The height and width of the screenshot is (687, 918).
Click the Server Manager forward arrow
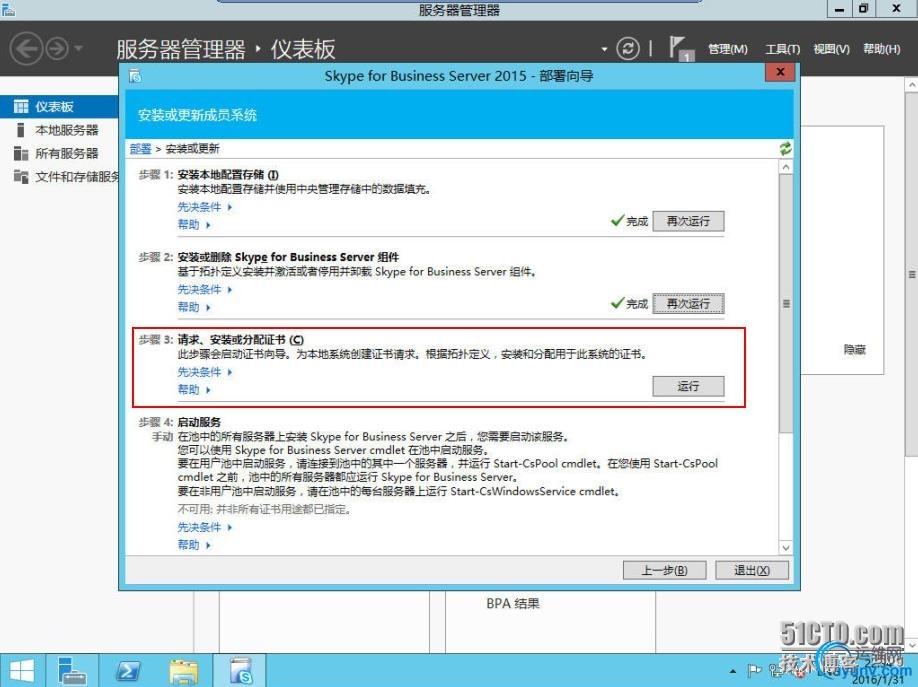(57, 49)
